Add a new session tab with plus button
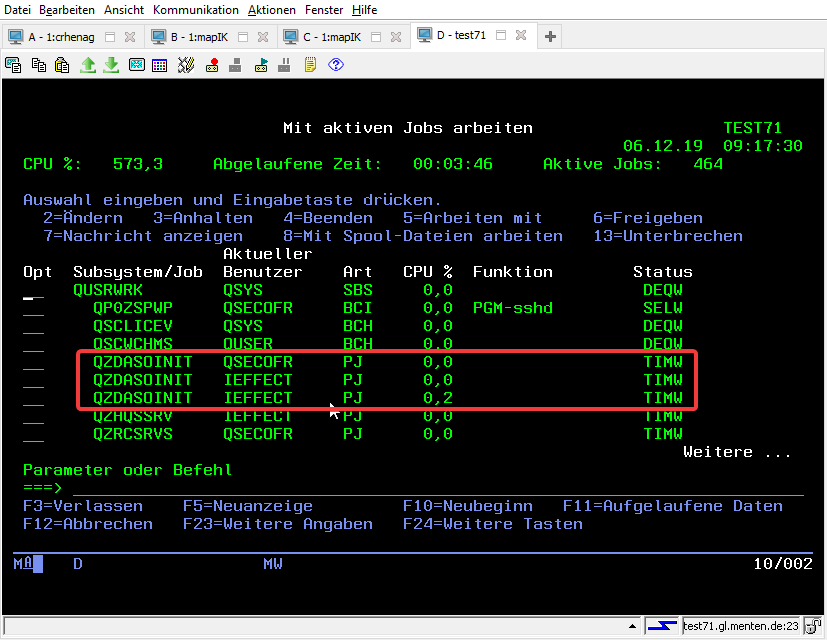 point(550,36)
